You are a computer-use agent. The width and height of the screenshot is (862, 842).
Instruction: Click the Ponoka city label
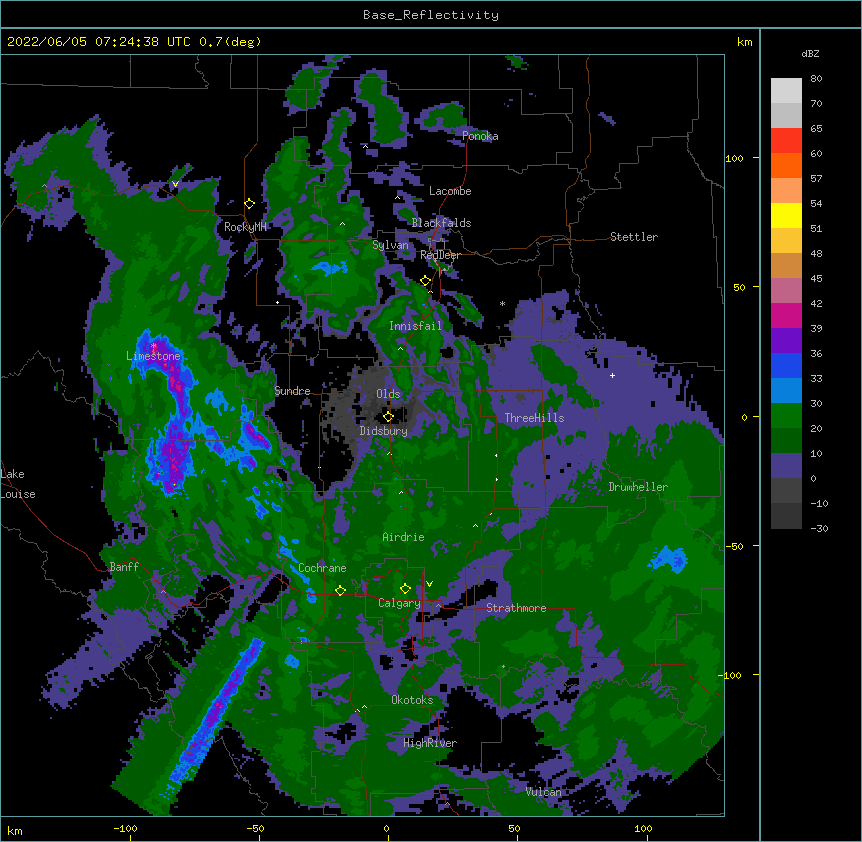point(480,136)
